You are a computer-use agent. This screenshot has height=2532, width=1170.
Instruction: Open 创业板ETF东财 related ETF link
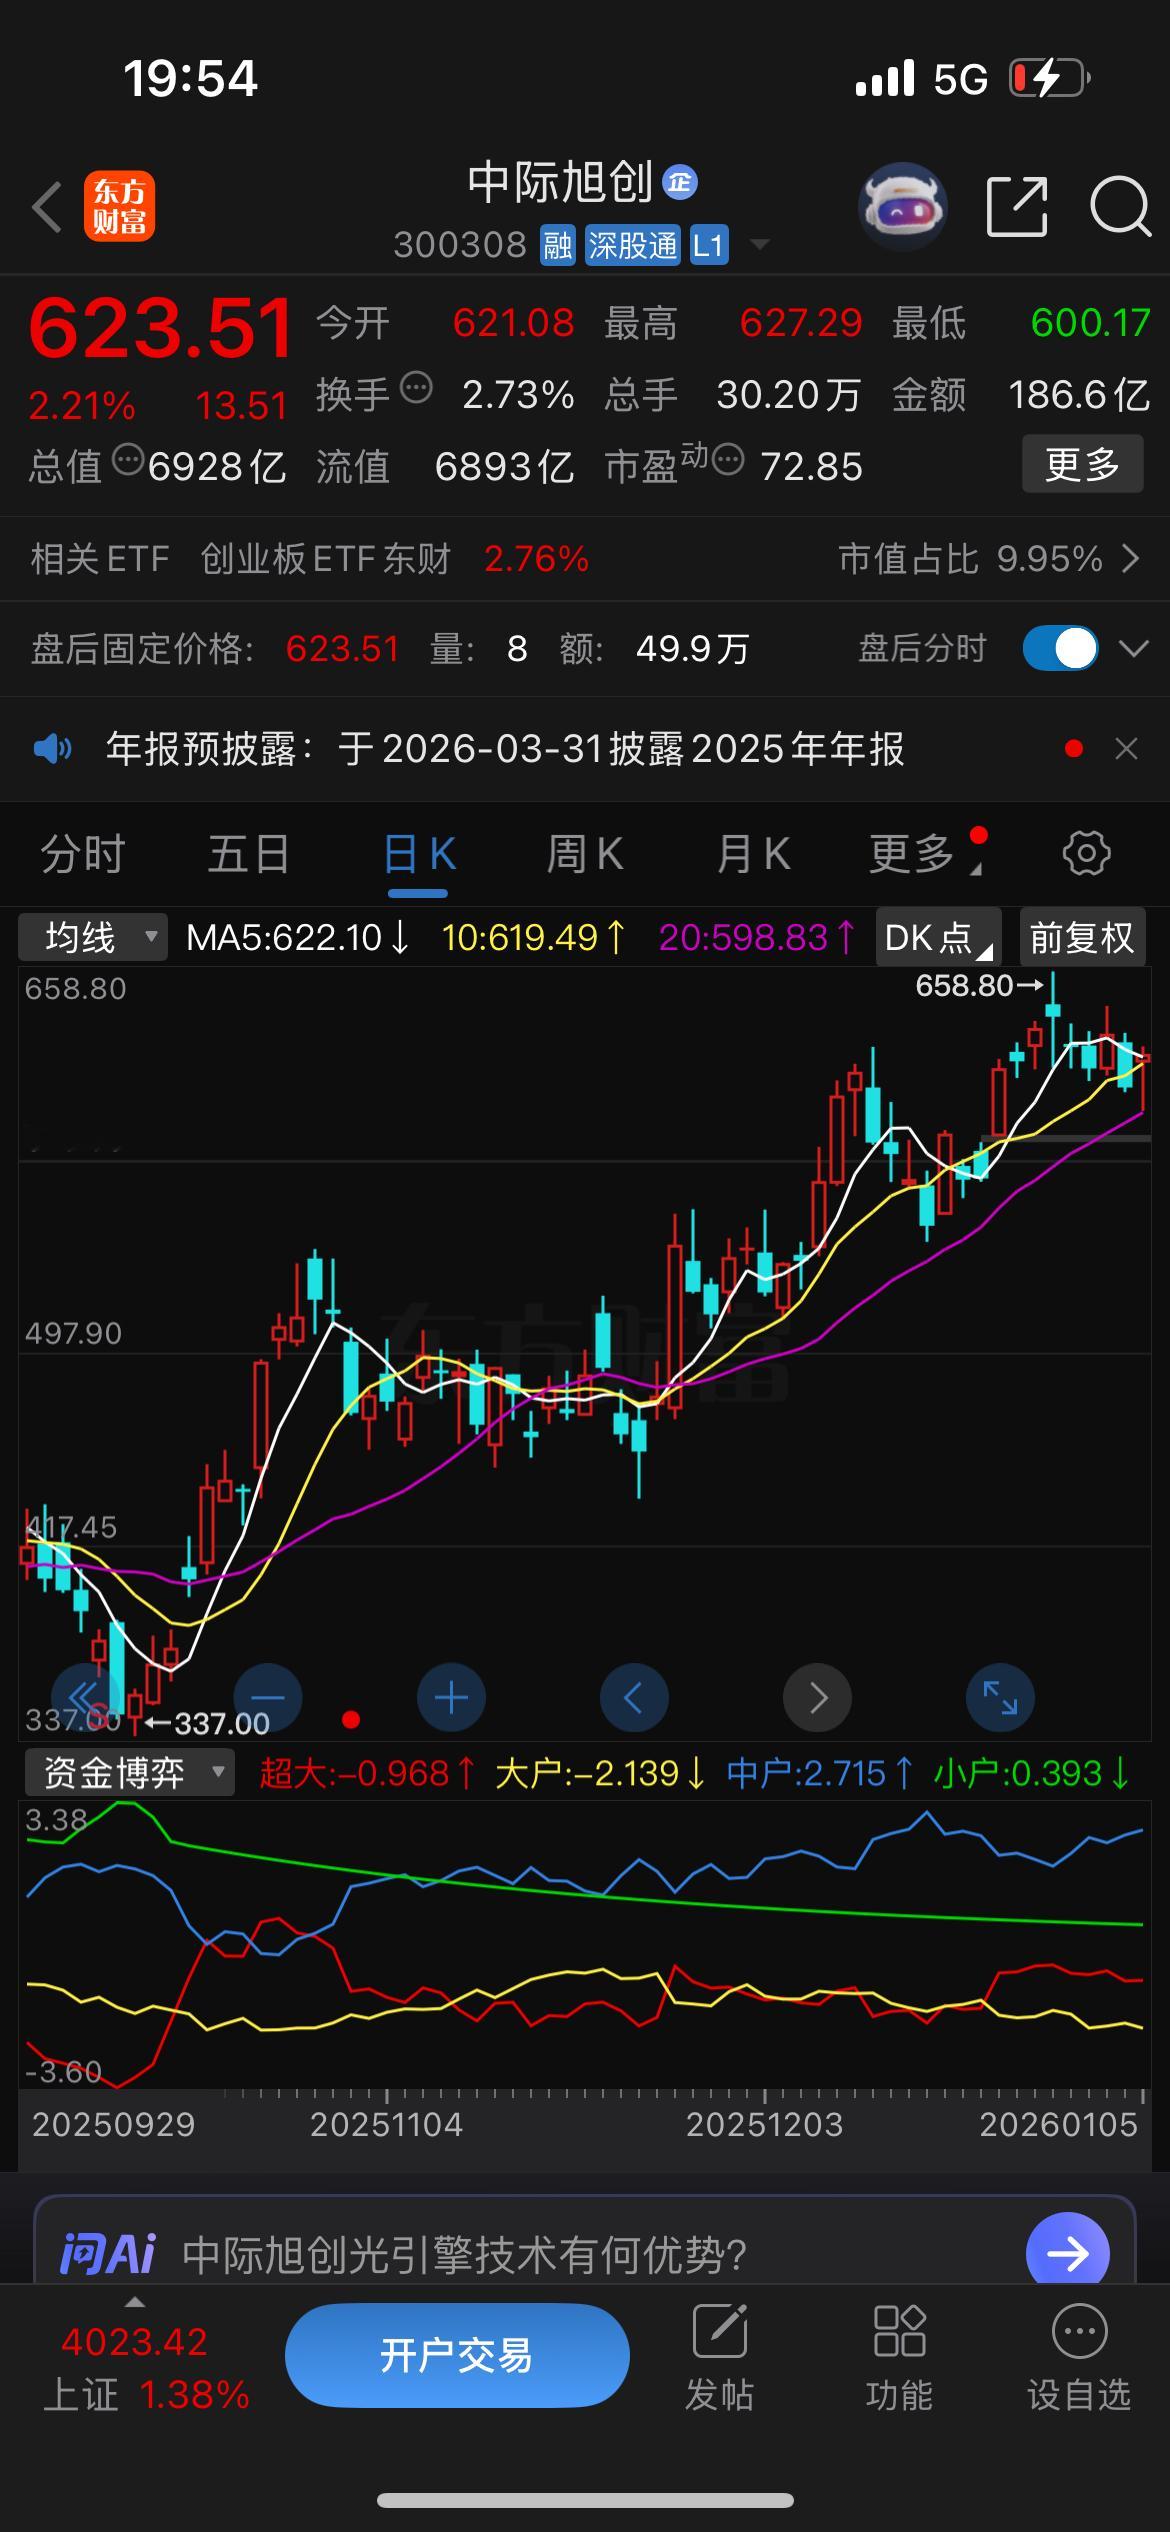pos(326,559)
